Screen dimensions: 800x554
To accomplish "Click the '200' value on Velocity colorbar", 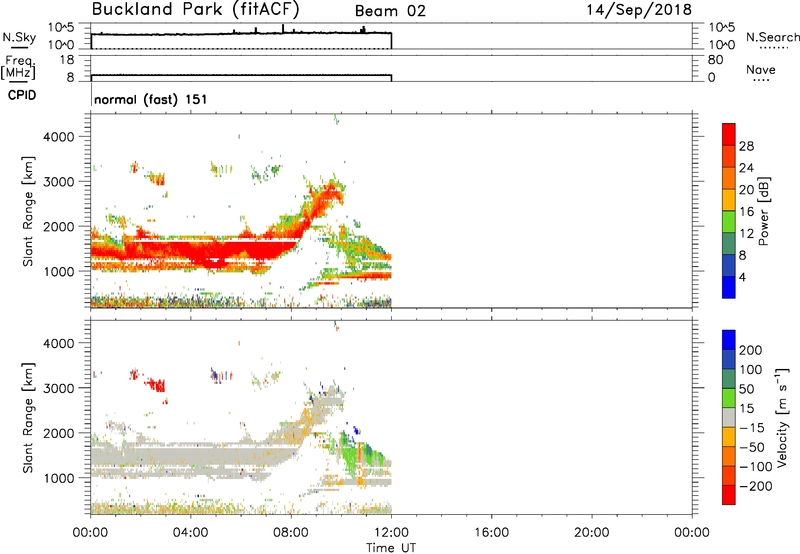I will 751,350.
